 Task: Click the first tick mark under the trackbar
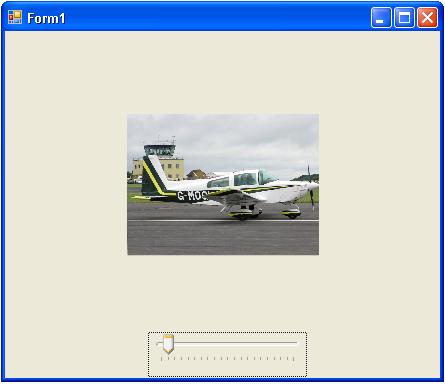pos(161,359)
